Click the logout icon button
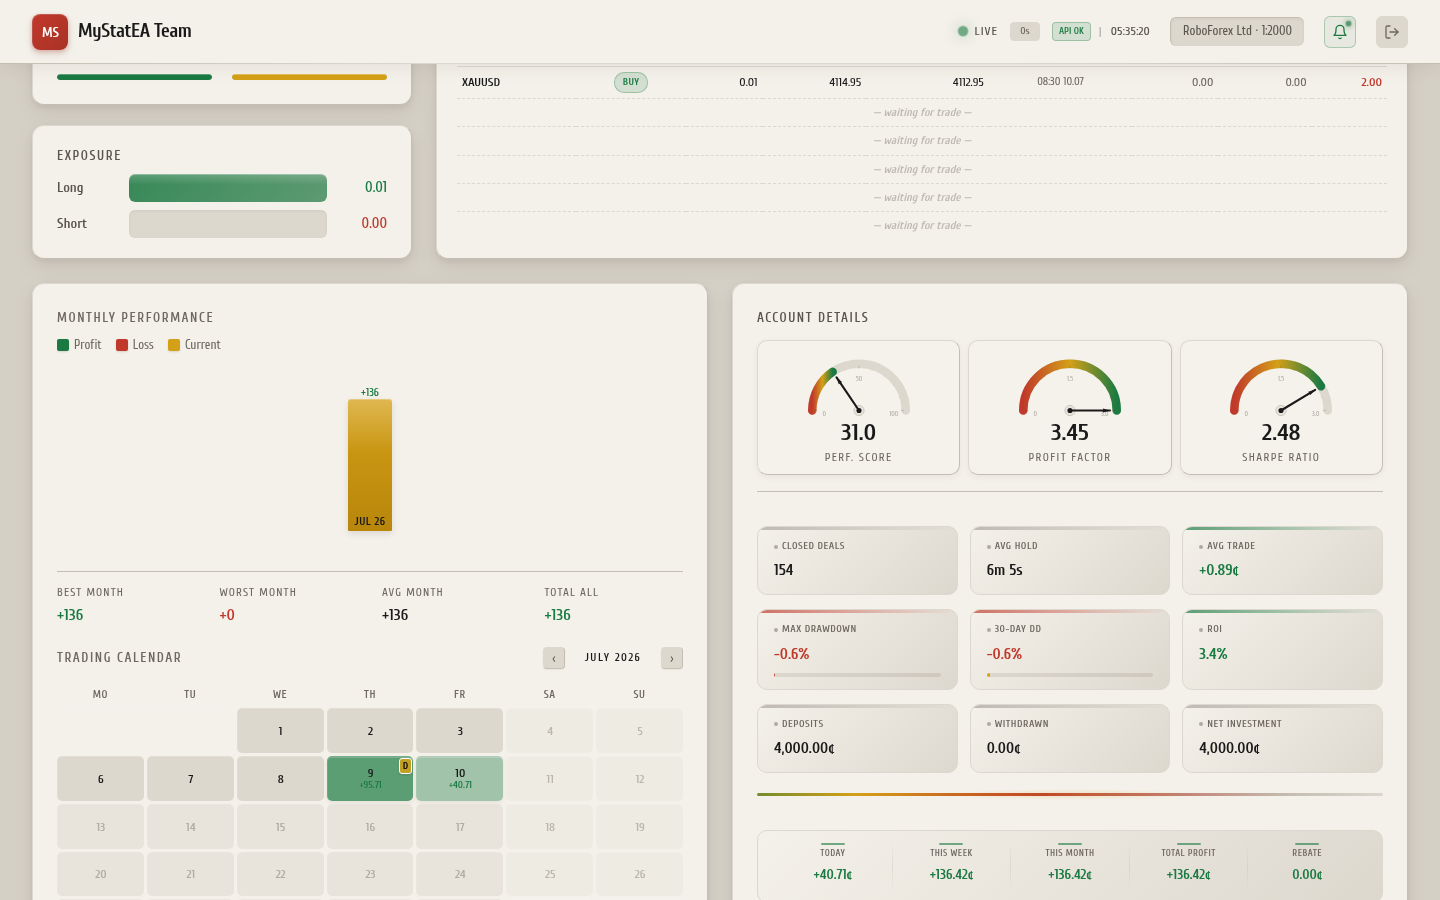 coord(1392,32)
